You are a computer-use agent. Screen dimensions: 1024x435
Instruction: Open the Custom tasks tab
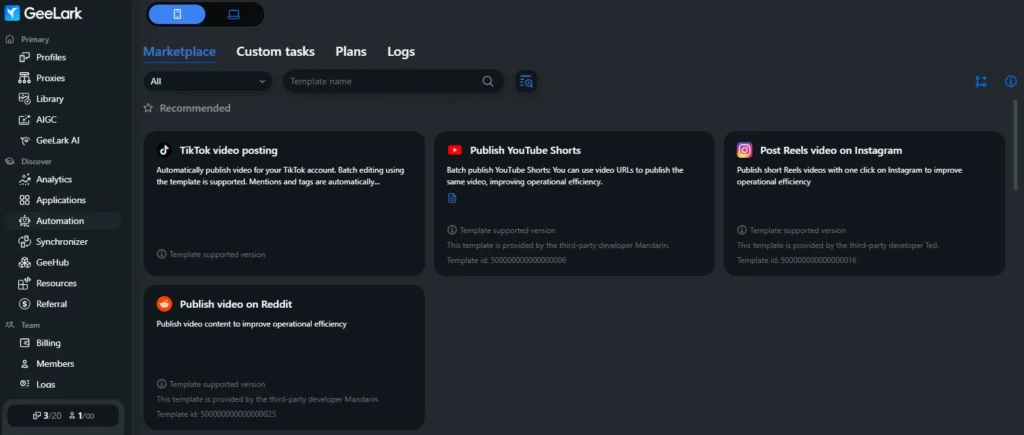pos(276,52)
